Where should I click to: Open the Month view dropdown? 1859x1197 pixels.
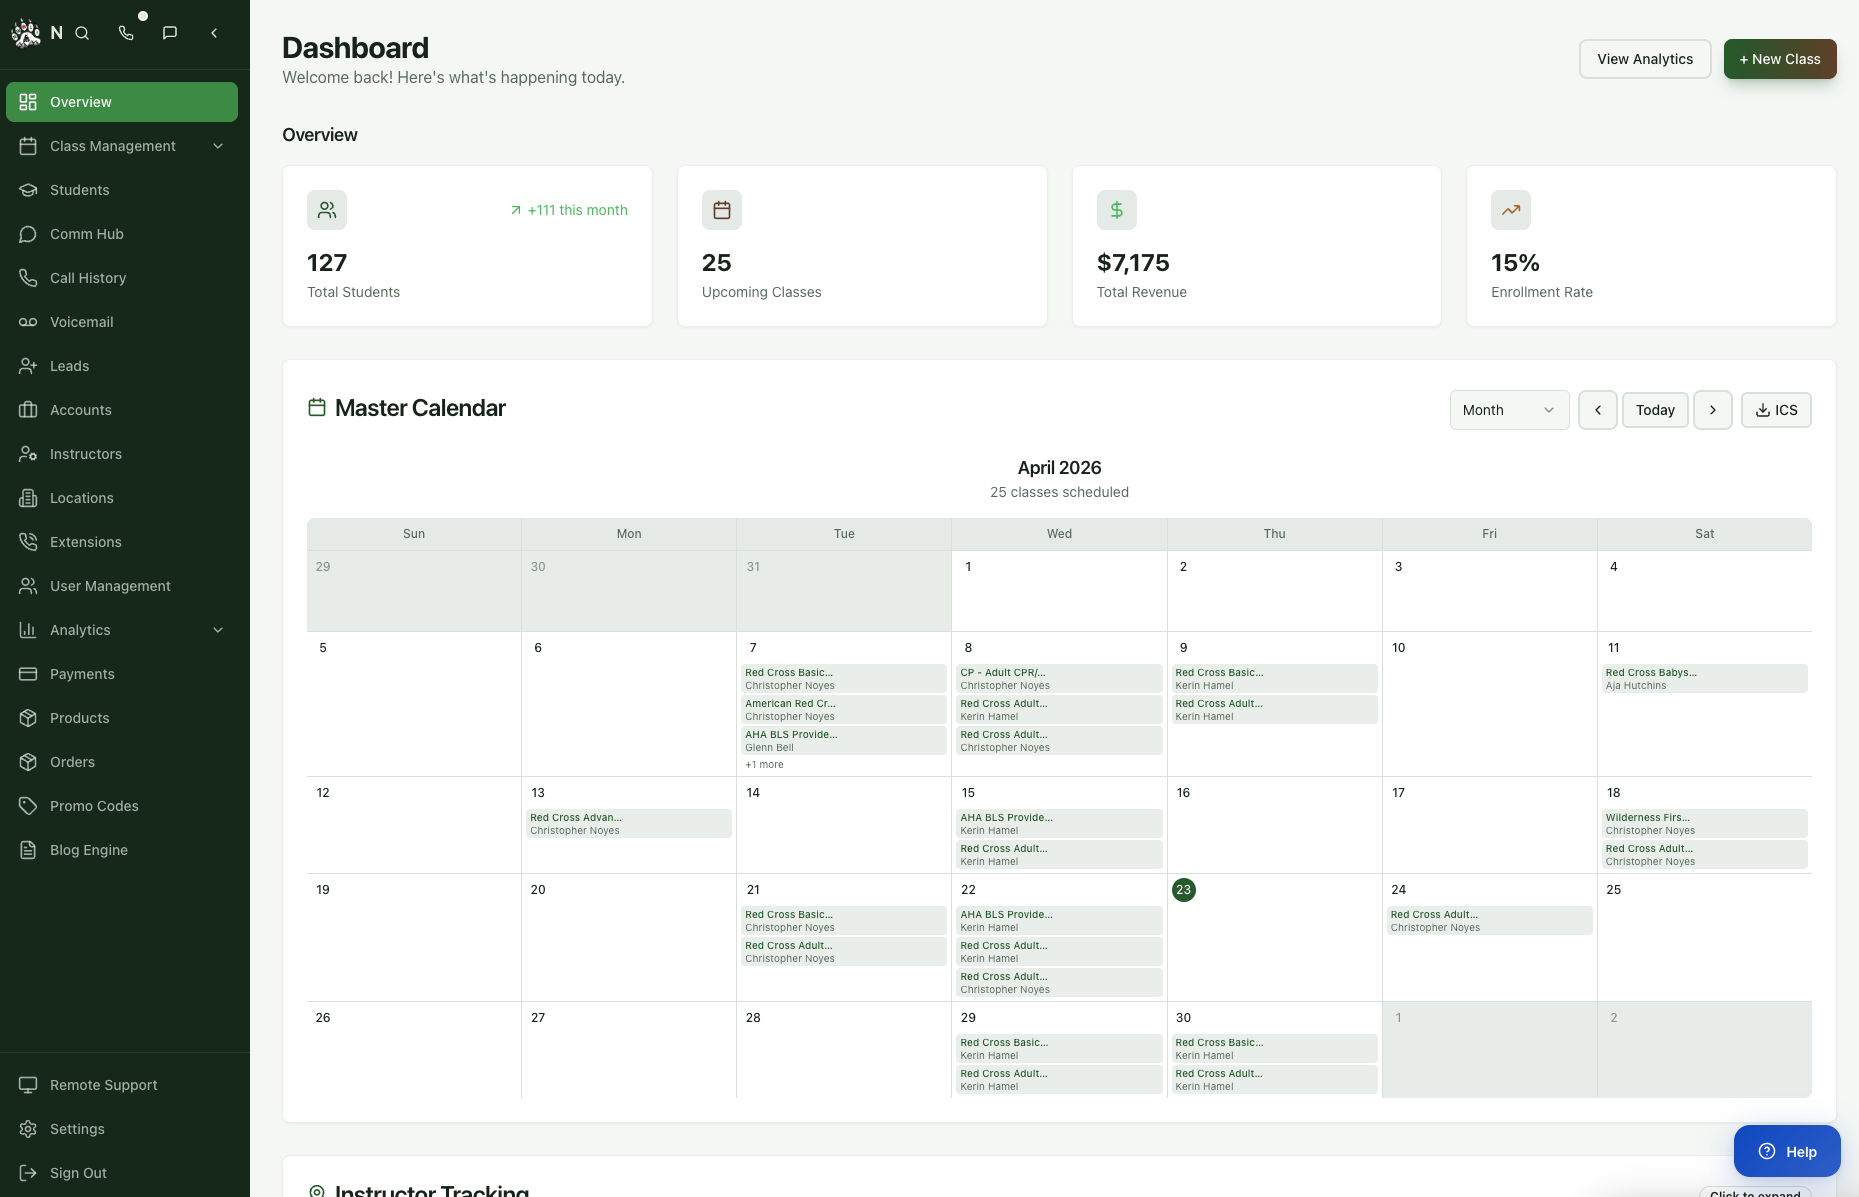pyautogui.click(x=1508, y=410)
